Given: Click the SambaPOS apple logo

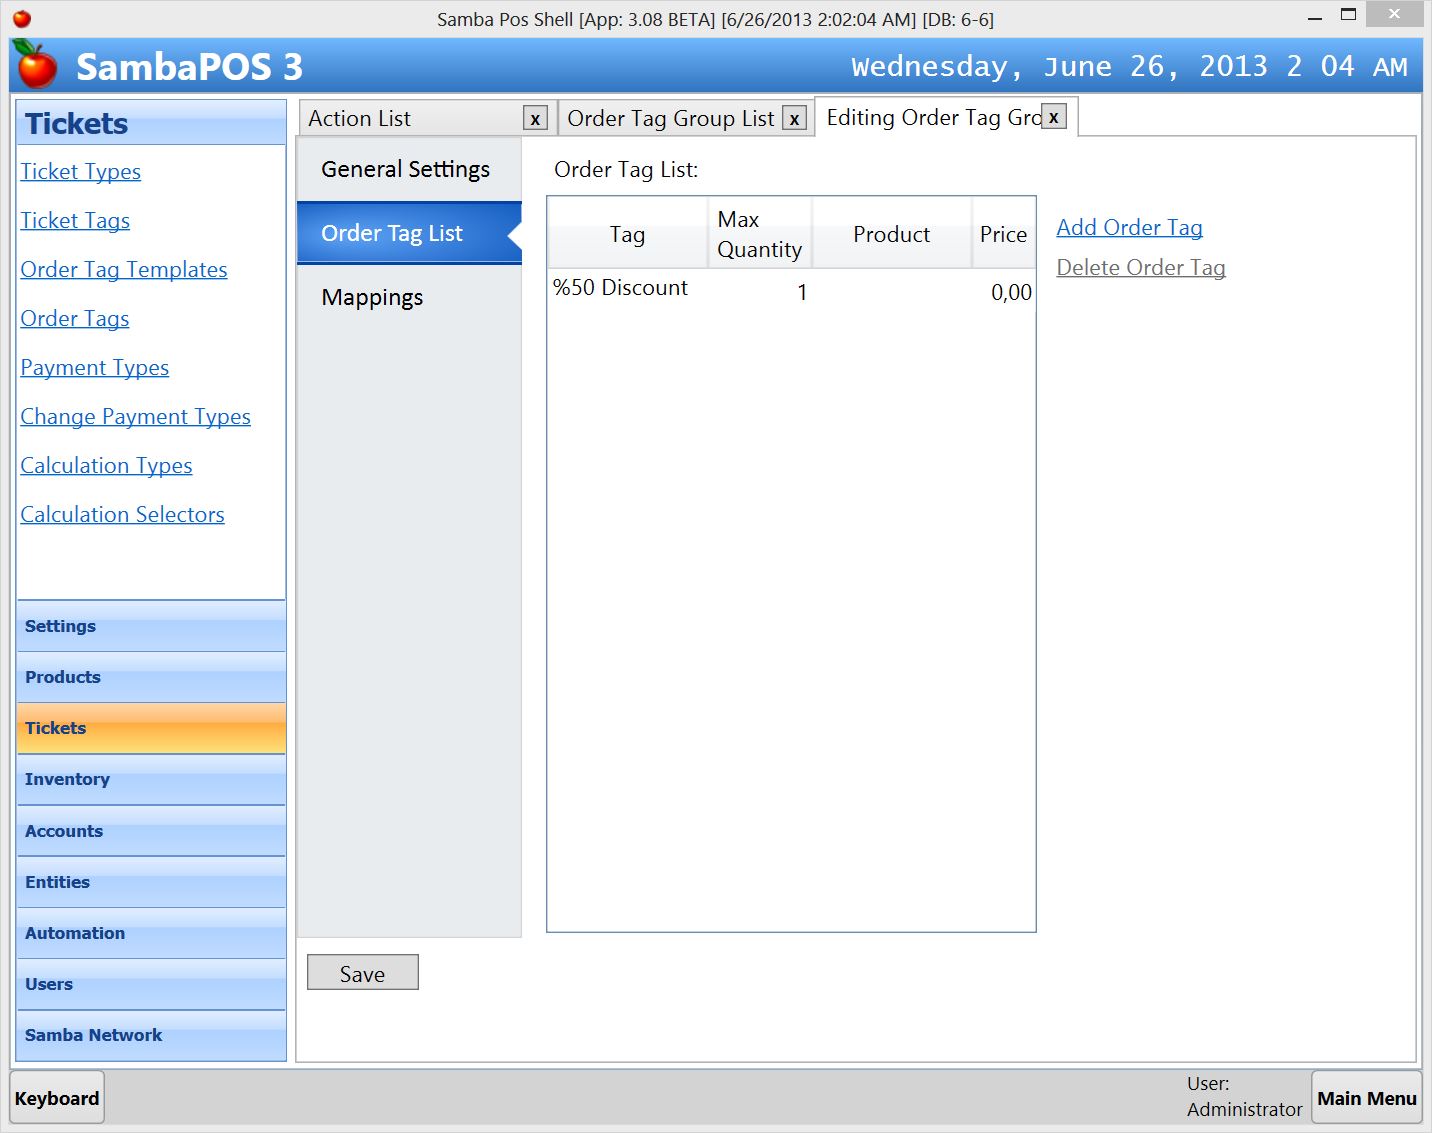Looking at the screenshot, I should [x=37, y=65].
